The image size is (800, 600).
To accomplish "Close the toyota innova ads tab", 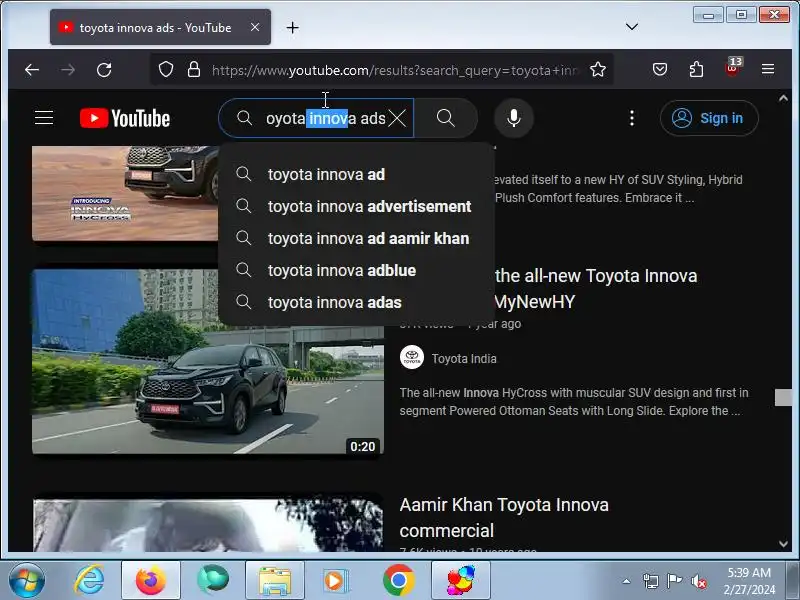I will click(x=255, y=27).
